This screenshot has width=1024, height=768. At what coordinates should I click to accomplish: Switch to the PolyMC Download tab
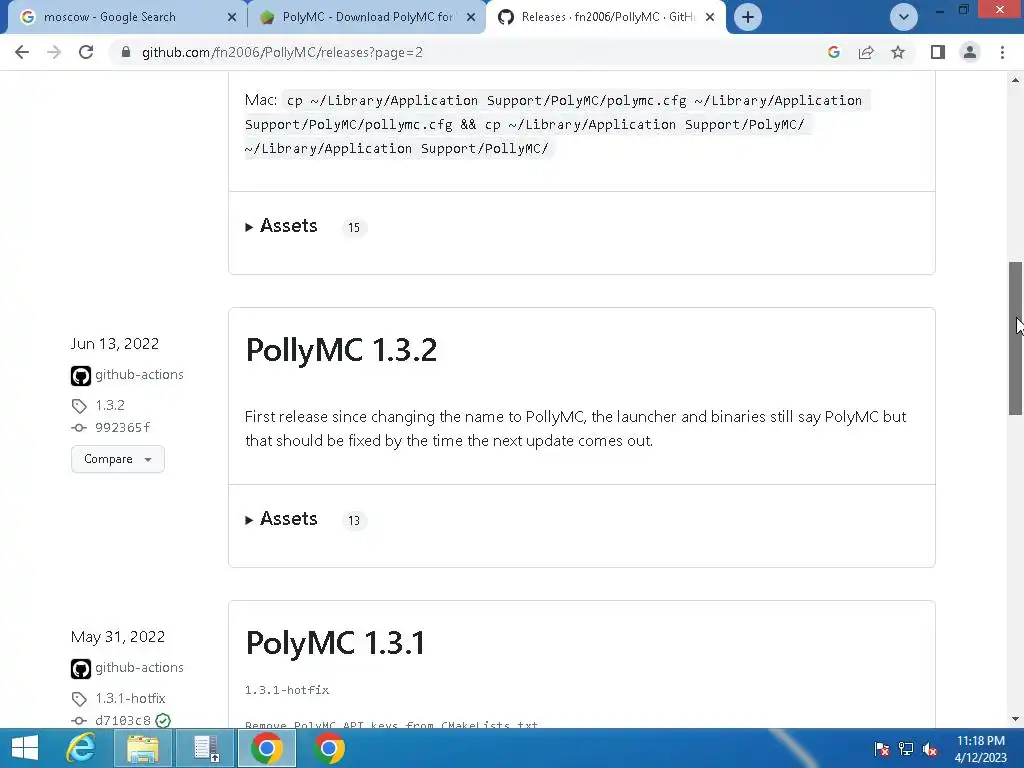click(x=366, y=17)
